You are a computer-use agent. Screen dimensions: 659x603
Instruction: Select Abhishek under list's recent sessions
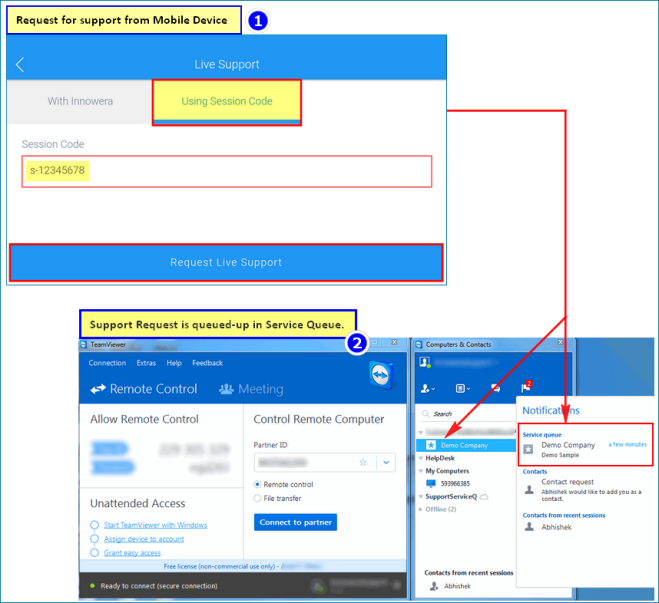point(457,586)
